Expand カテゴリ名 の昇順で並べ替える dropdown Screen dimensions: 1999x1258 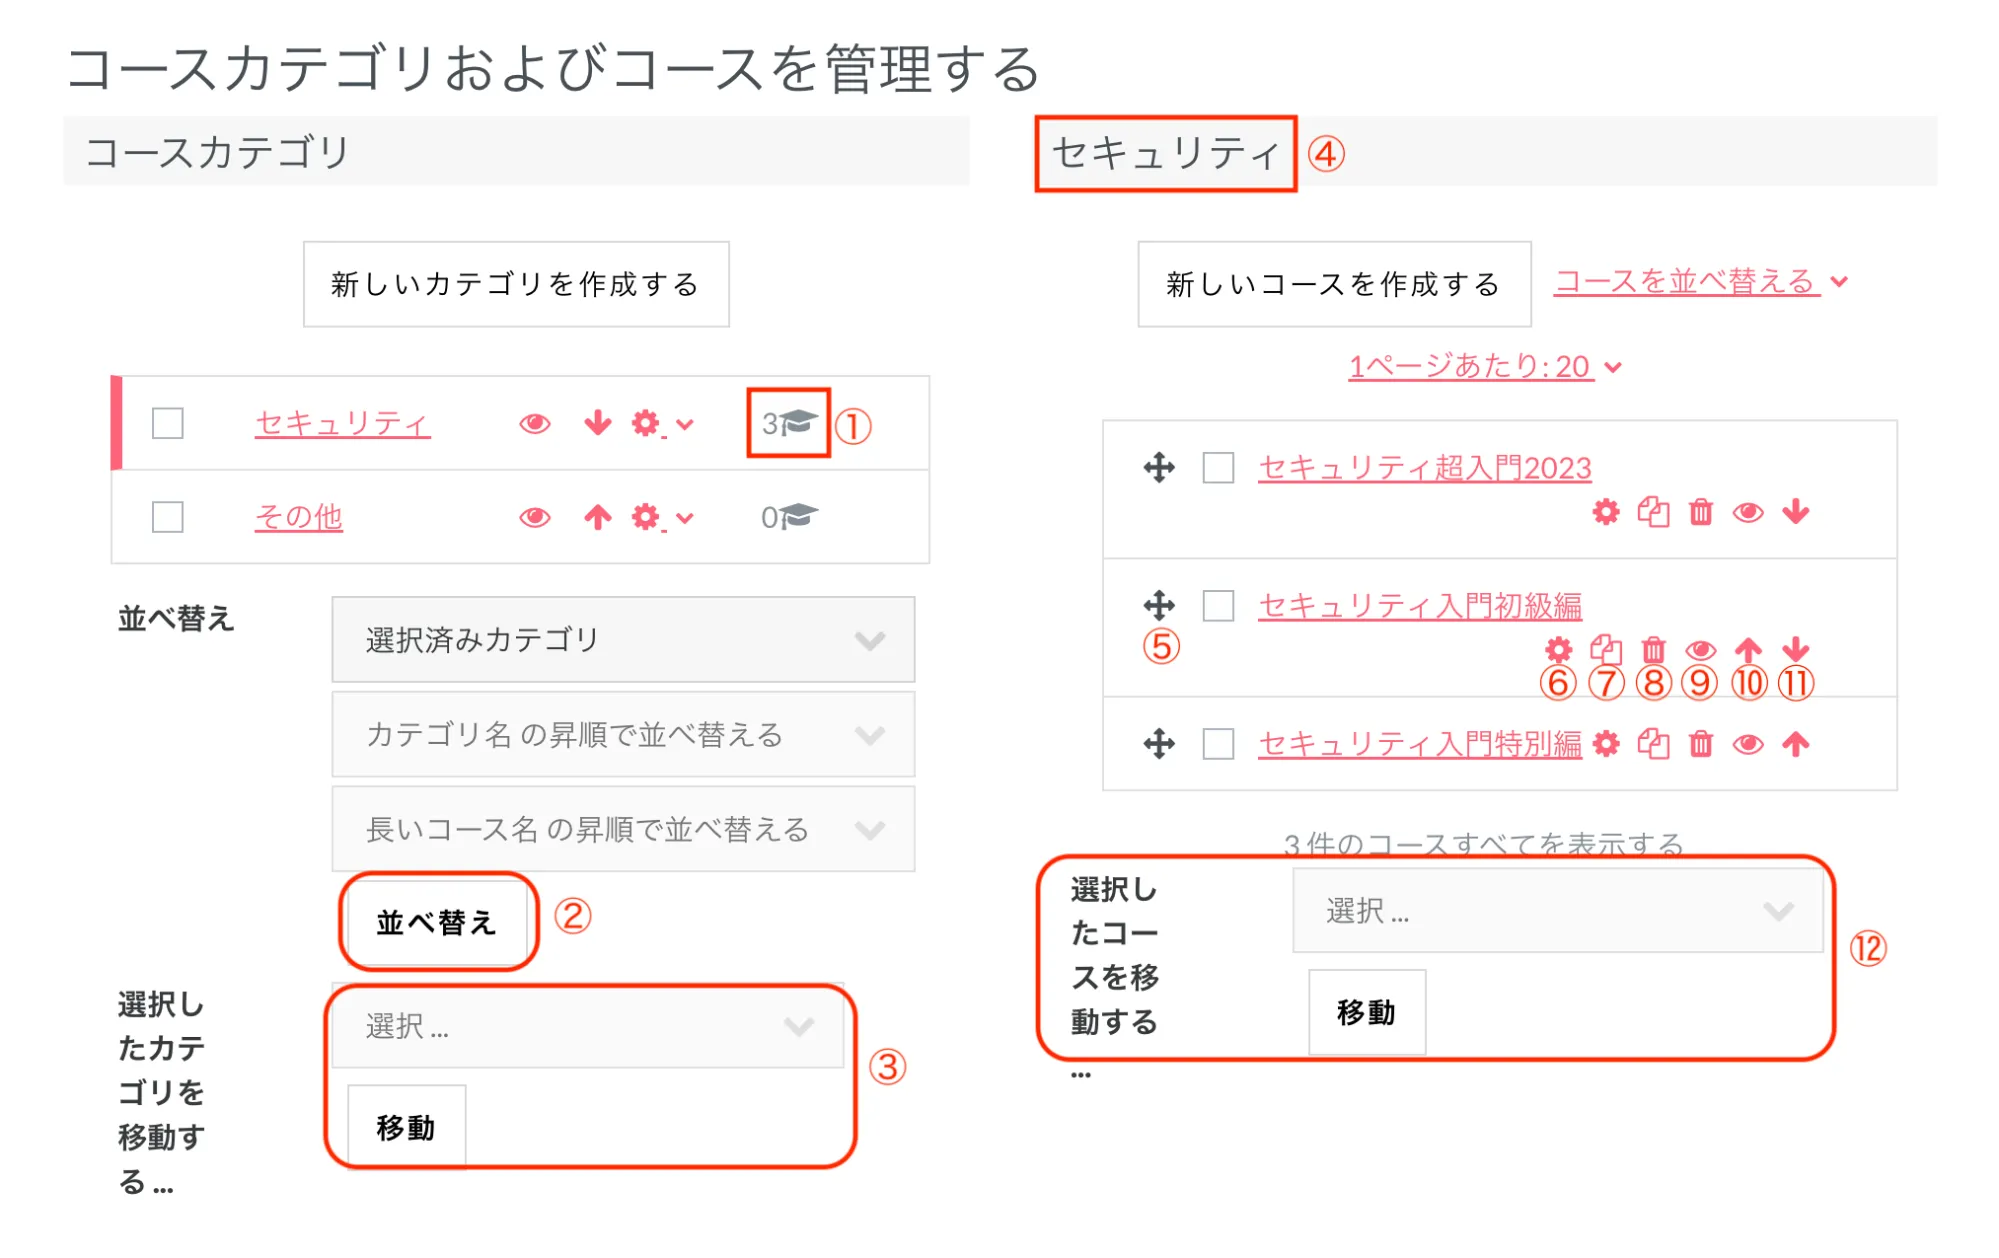622,735
